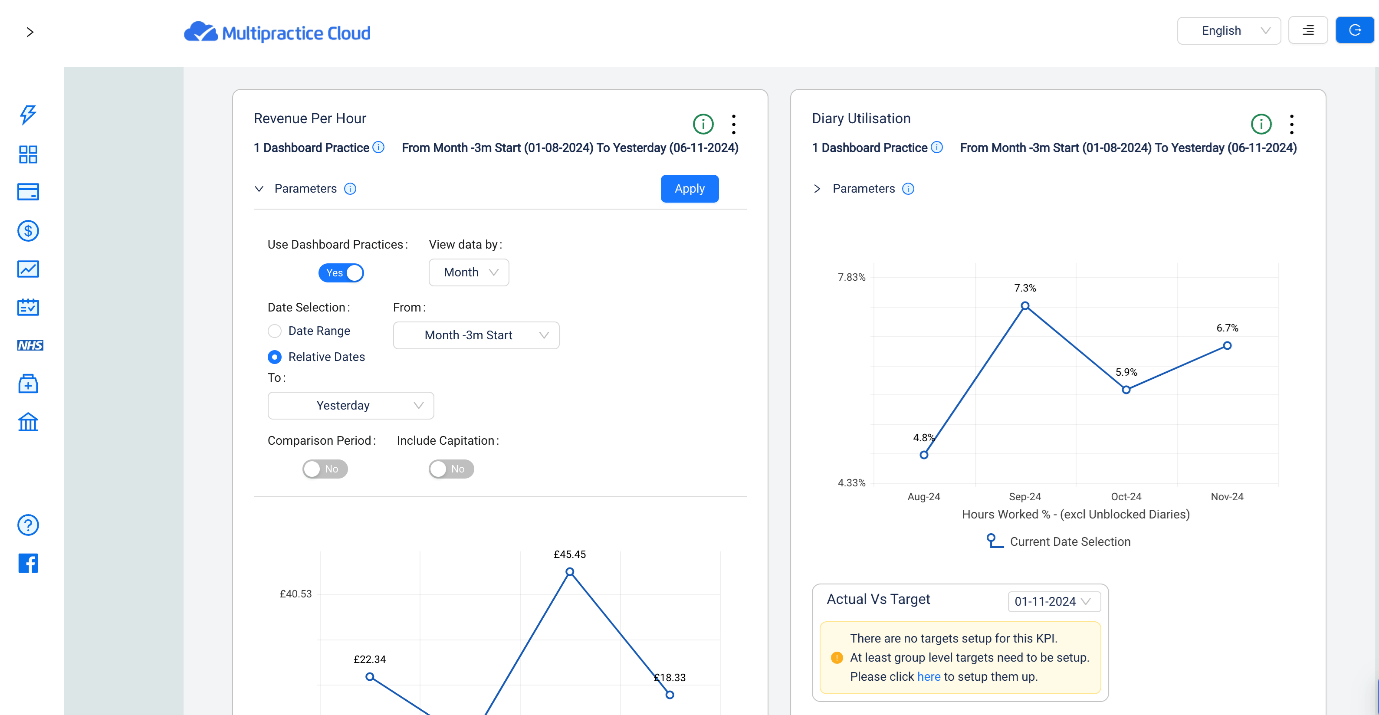Screen dimensions: 1379x715
Task: Open the lightning bolt sidebar icon
Action: pos(28,115)
